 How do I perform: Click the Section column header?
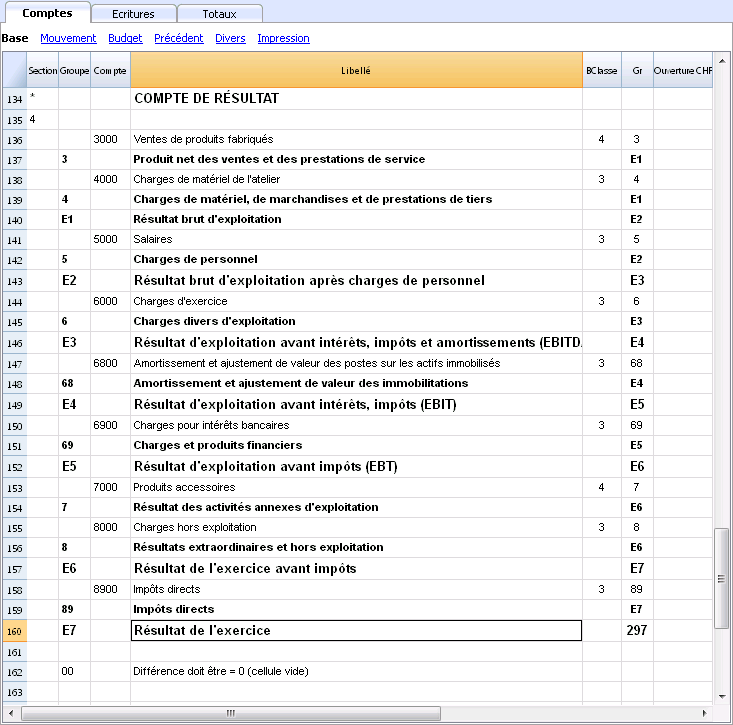(43, 70)
